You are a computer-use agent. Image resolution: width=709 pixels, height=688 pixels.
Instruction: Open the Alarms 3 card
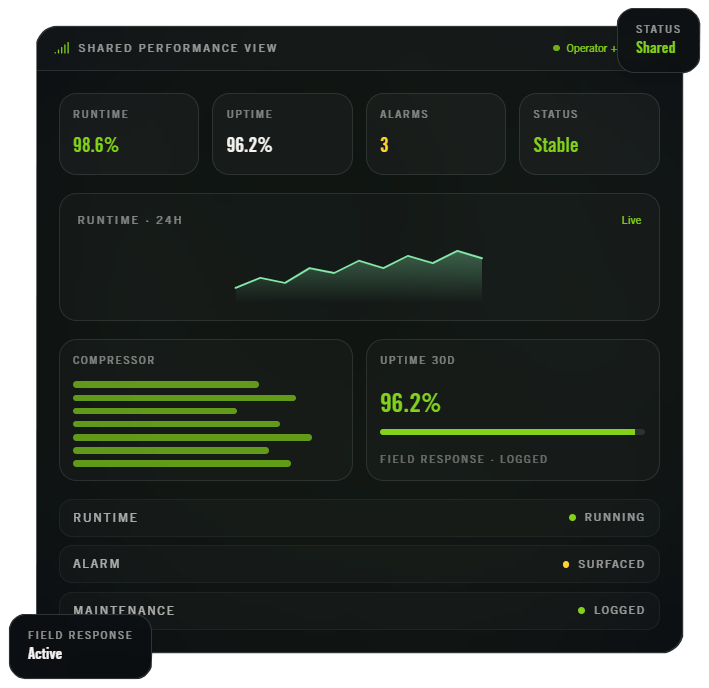pos(435,134)
